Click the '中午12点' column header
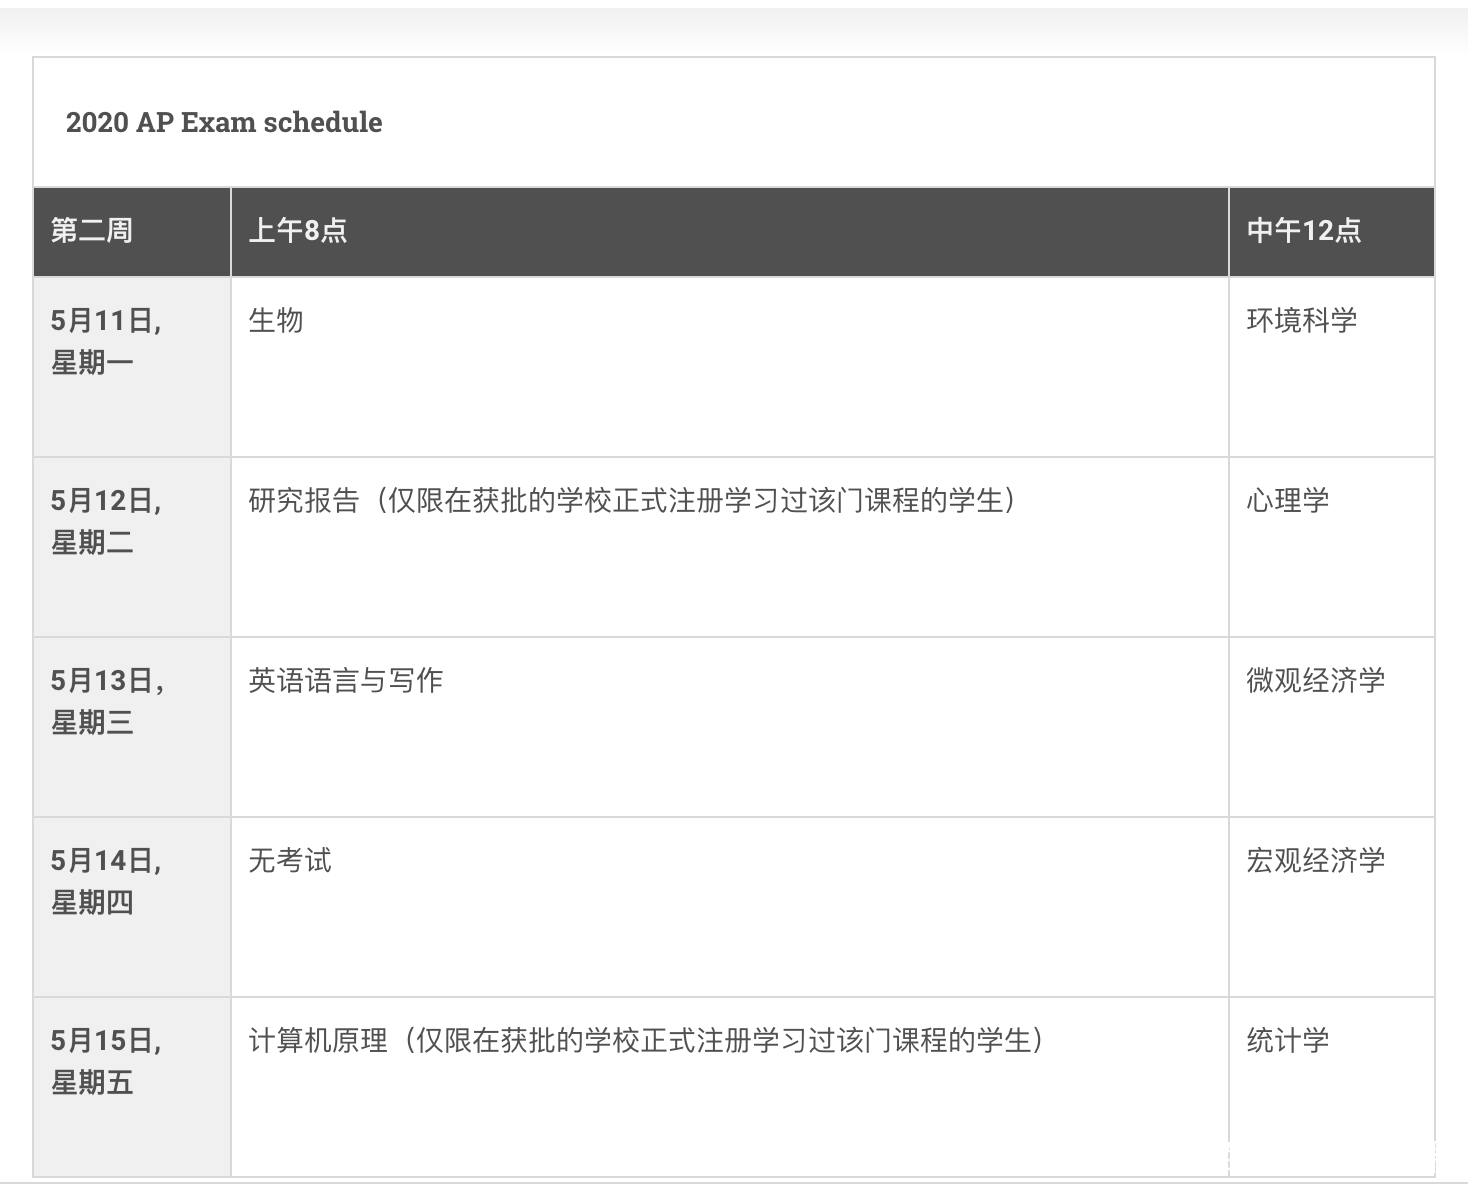Viewport: 1474px width, 1198px height. click(1304, 231)
